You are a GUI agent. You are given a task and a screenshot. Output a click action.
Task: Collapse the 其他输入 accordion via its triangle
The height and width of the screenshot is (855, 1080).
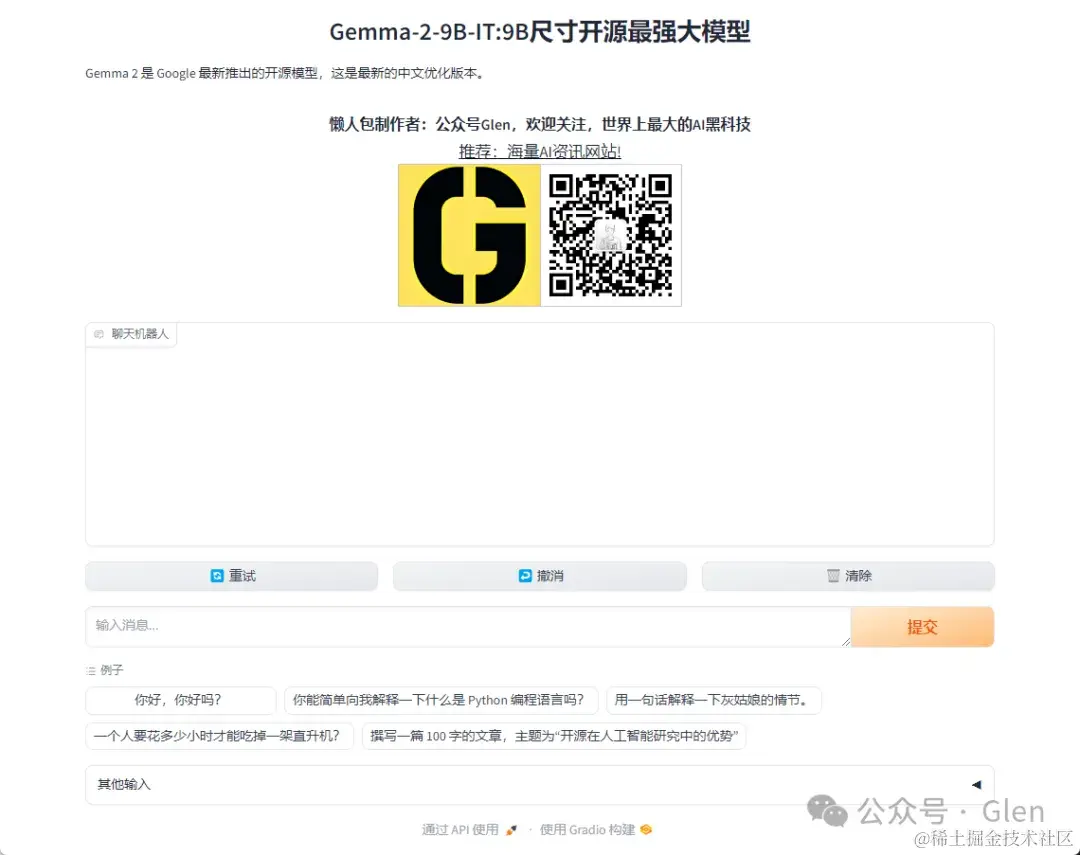pos(977,784)
